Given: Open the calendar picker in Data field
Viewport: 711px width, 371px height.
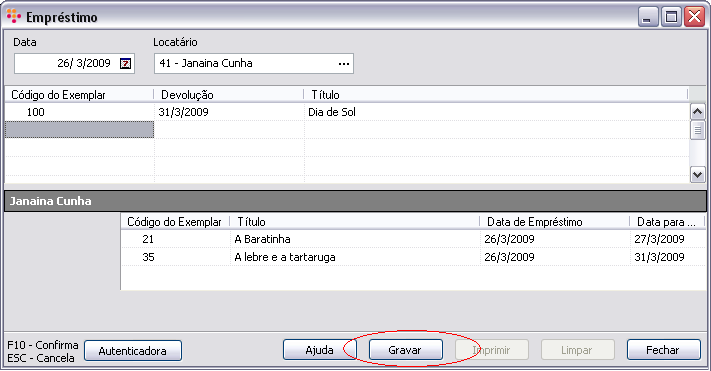Looking at the screenshot, I should point(126,63).
